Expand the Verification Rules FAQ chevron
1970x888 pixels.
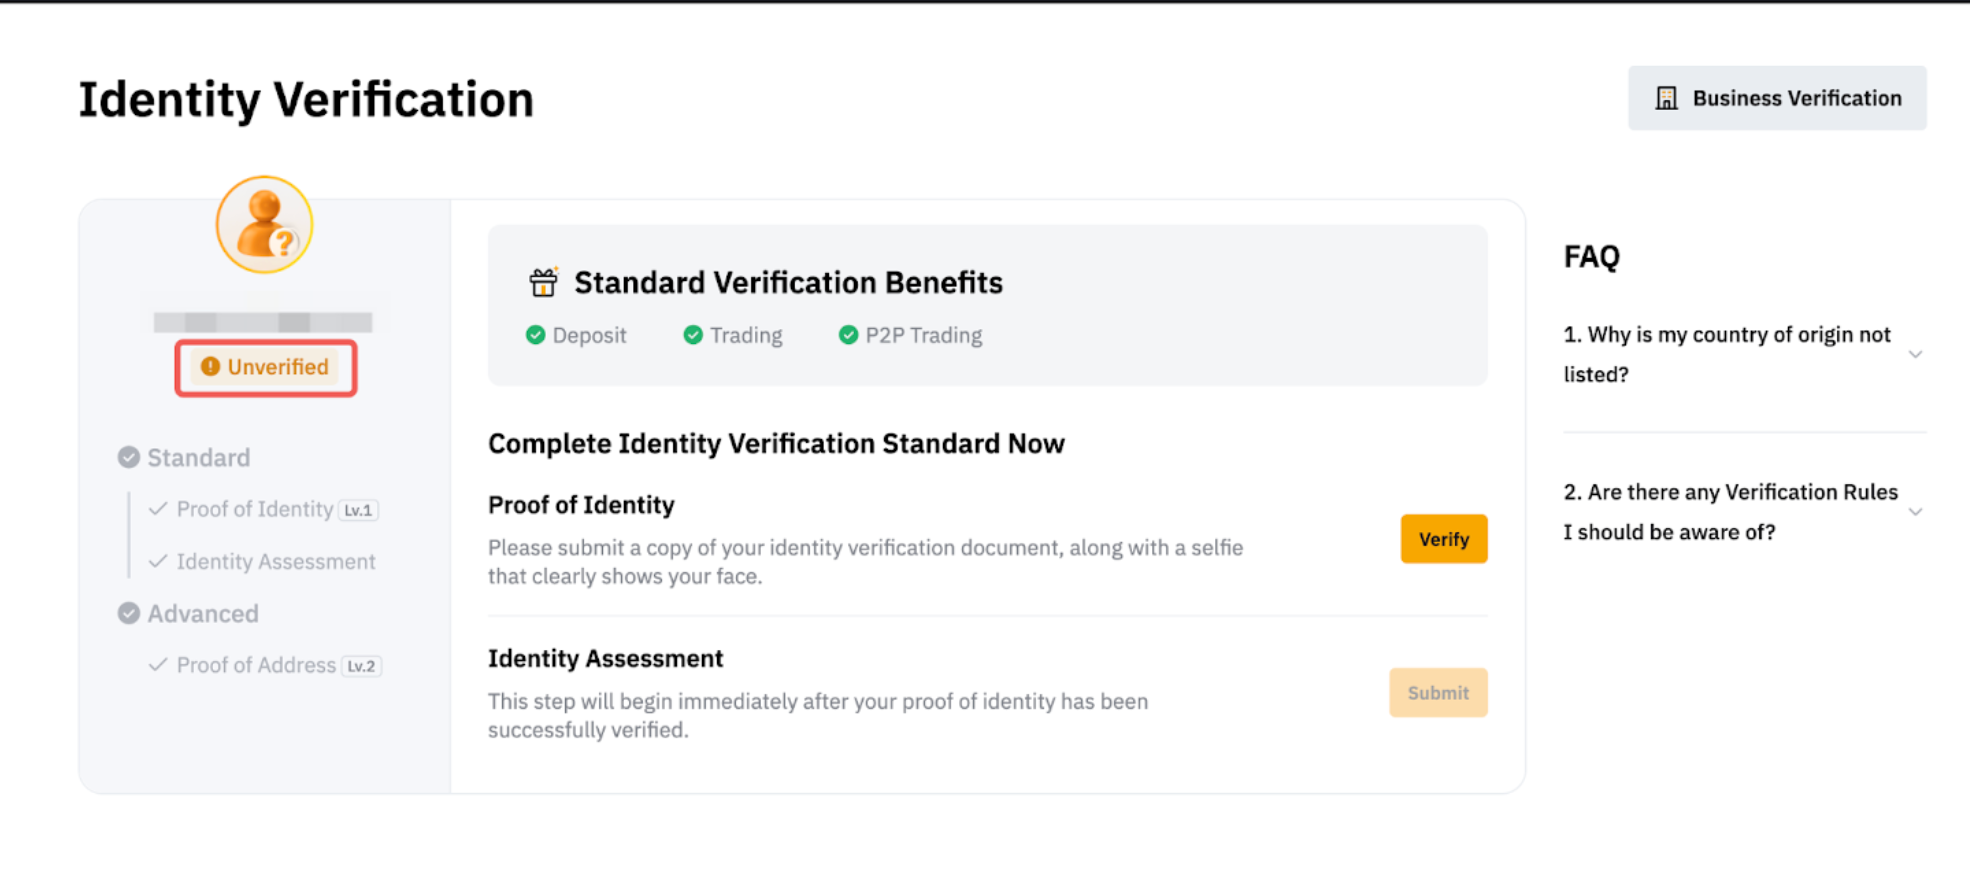click(1915, 512)
